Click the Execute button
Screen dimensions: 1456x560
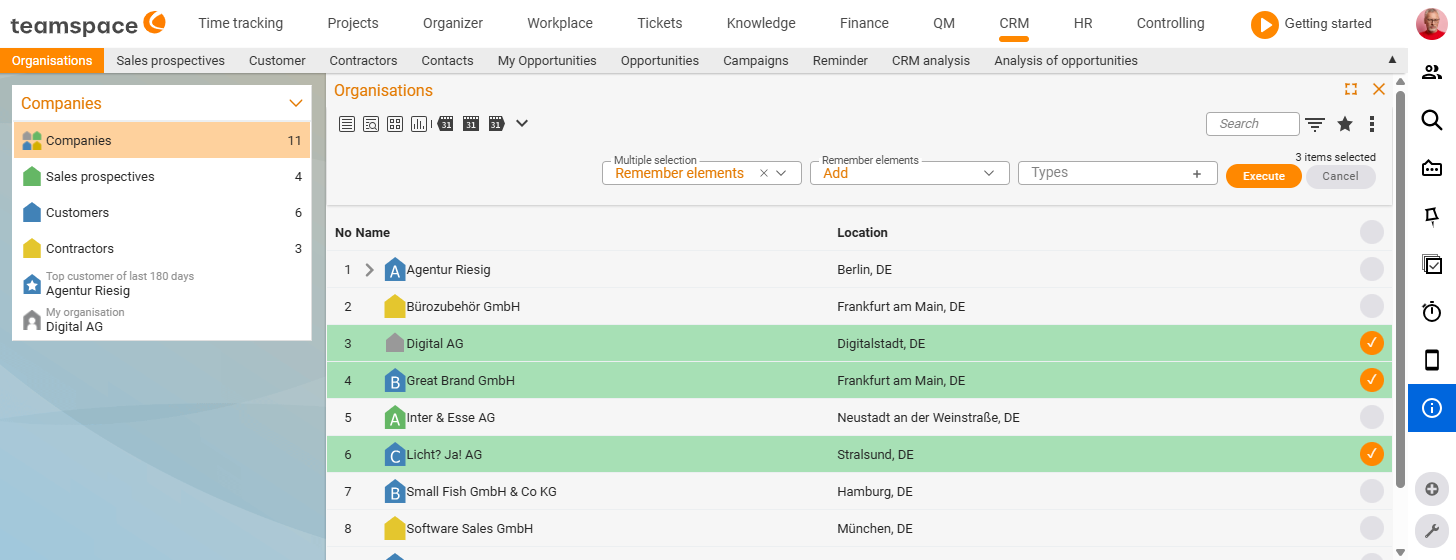[x=1264, y=176]
